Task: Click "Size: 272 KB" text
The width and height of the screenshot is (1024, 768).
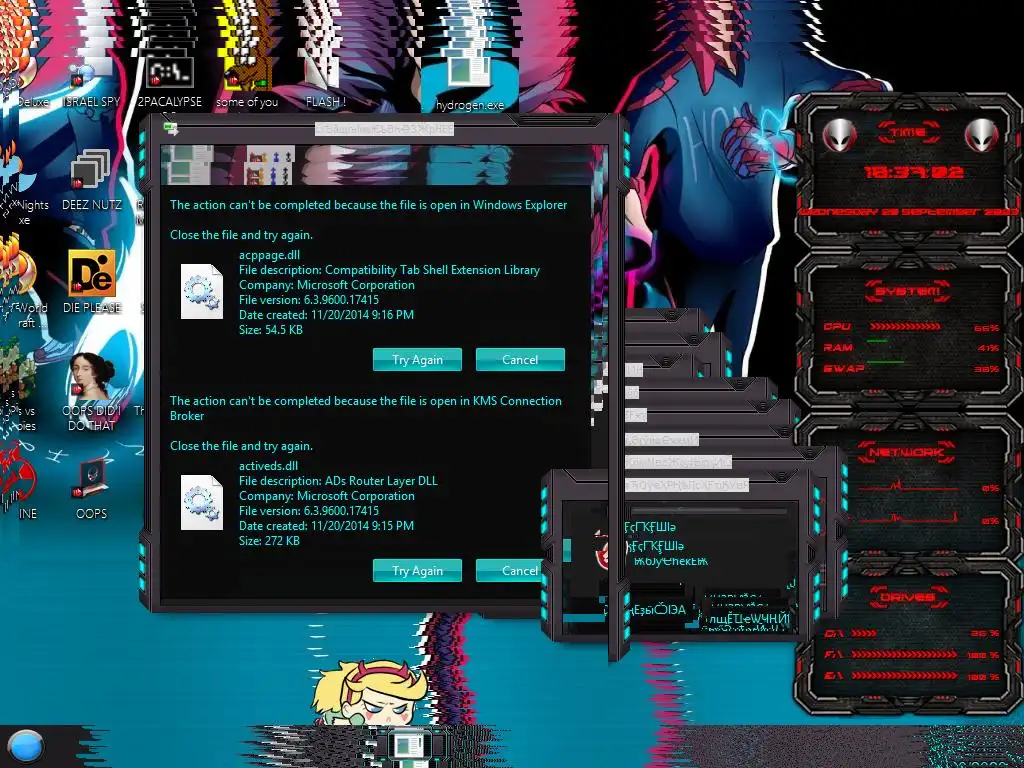Action: [x=269, y=541]
